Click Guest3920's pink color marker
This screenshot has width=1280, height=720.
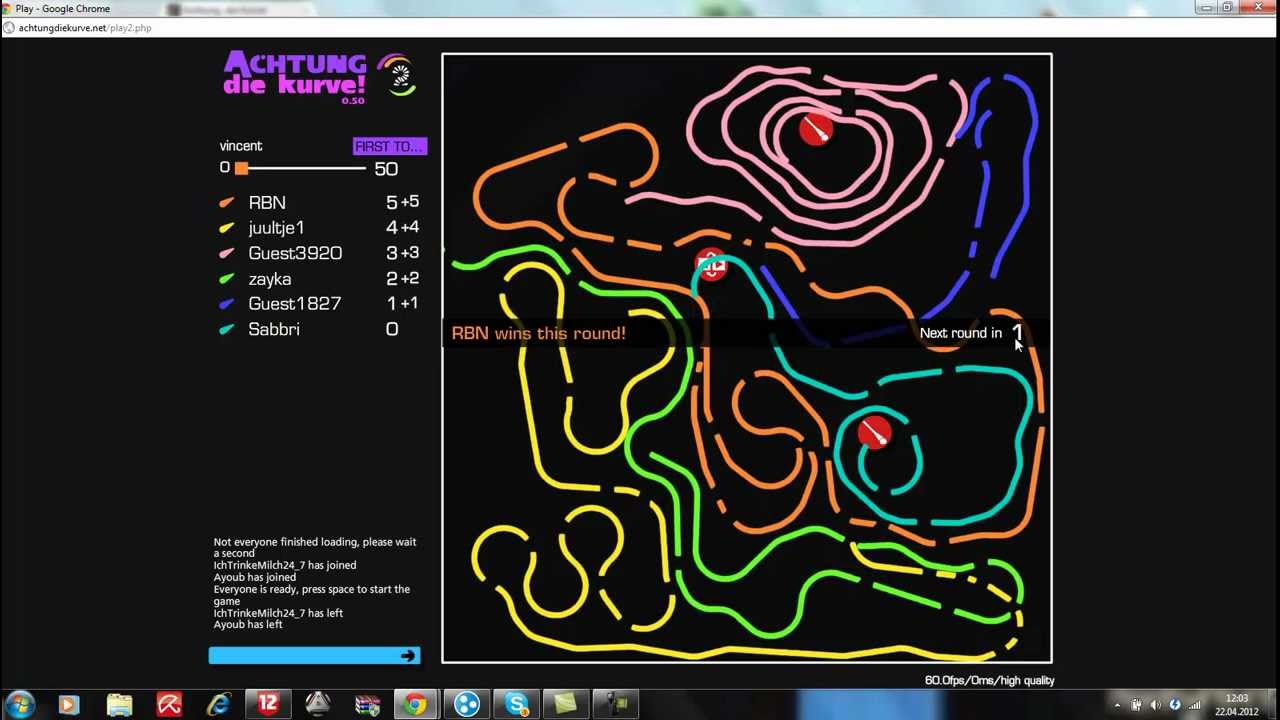(x=227, y=253)
